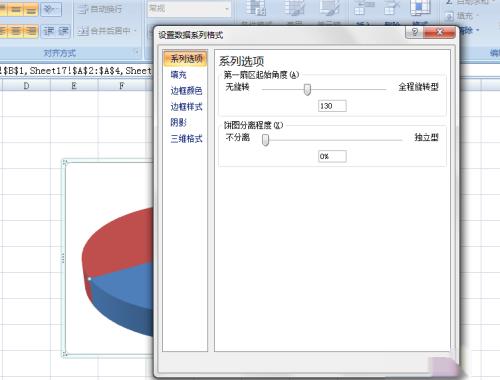Screen dimensions: 500x380
Task: Click the format cells icon
Action: pos(420,8)
